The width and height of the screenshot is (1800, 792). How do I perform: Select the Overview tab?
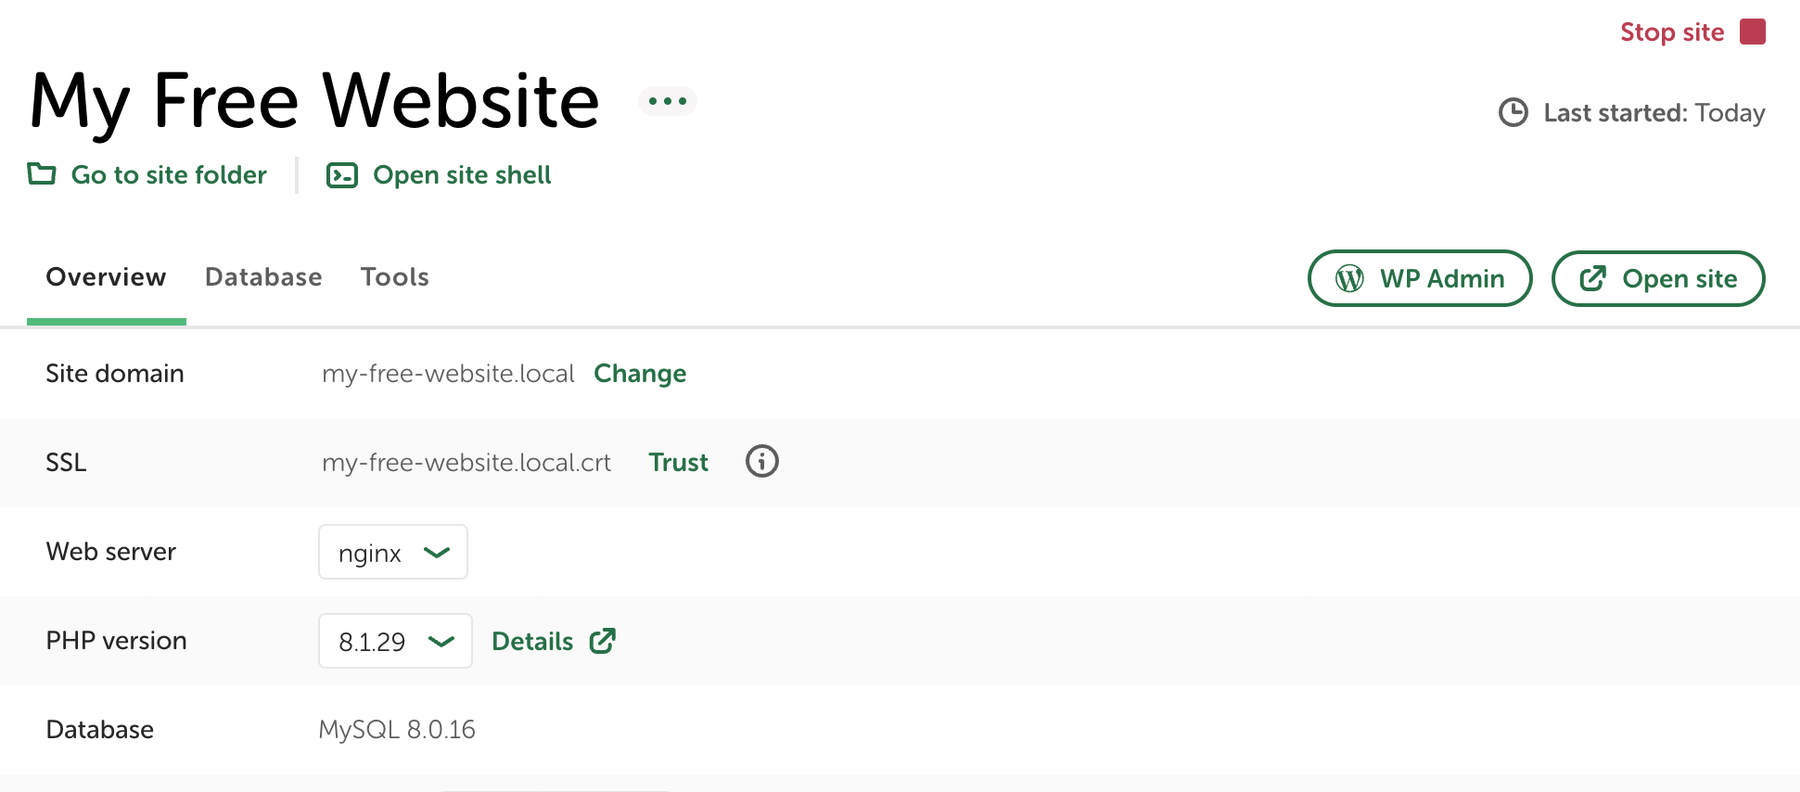pyautogui.click(x=105, y=277)
